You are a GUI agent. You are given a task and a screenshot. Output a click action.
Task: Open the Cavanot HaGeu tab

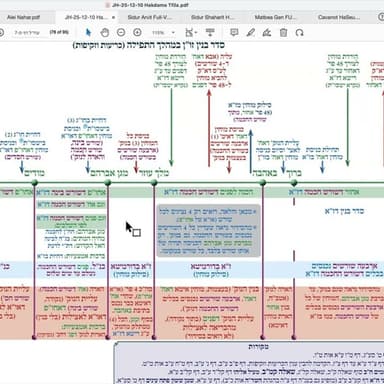pos(339,17)
